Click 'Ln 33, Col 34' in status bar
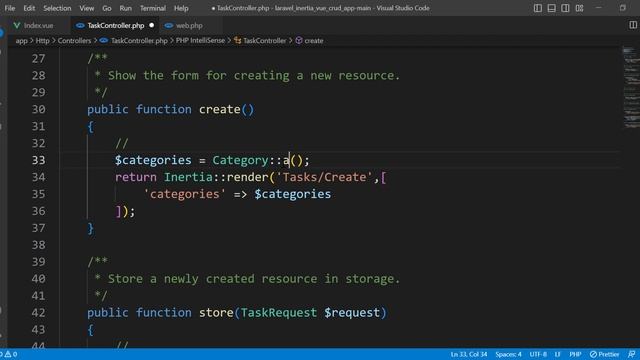Image resolution: width=640 pixels, height=360 pixels. [469, 354]
